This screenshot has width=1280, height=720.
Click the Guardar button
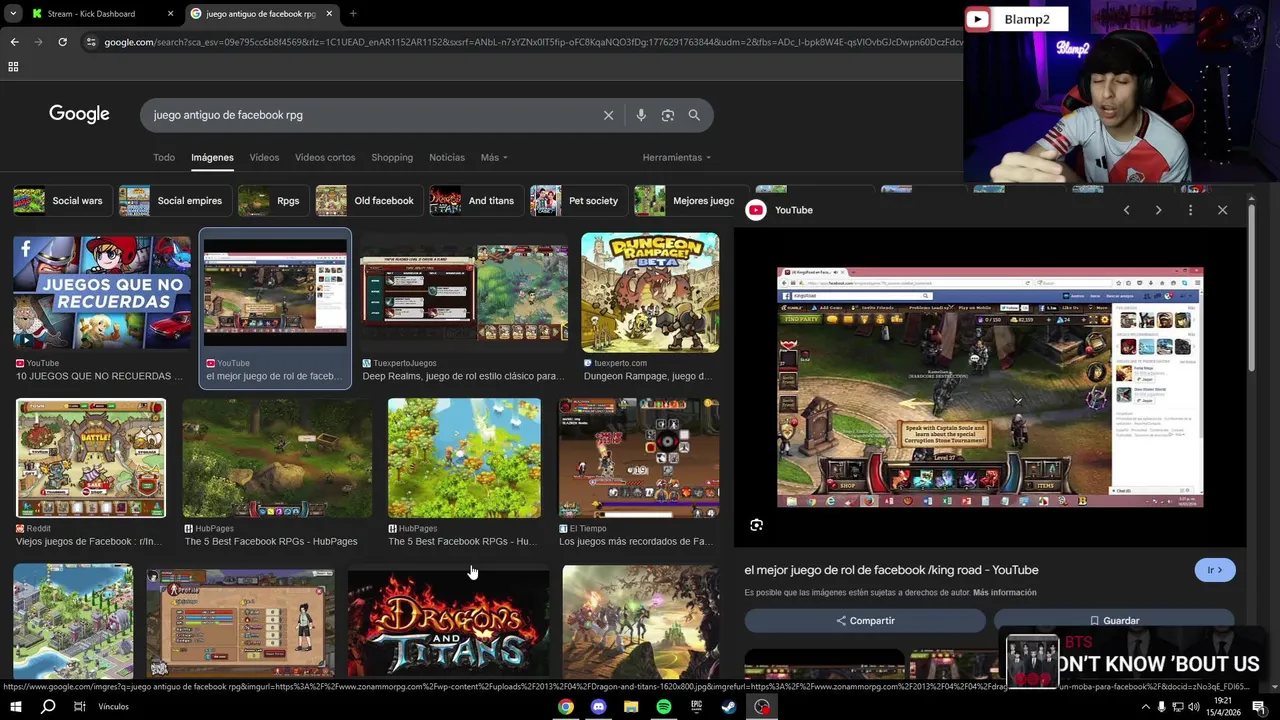(x=1114, y=621)
